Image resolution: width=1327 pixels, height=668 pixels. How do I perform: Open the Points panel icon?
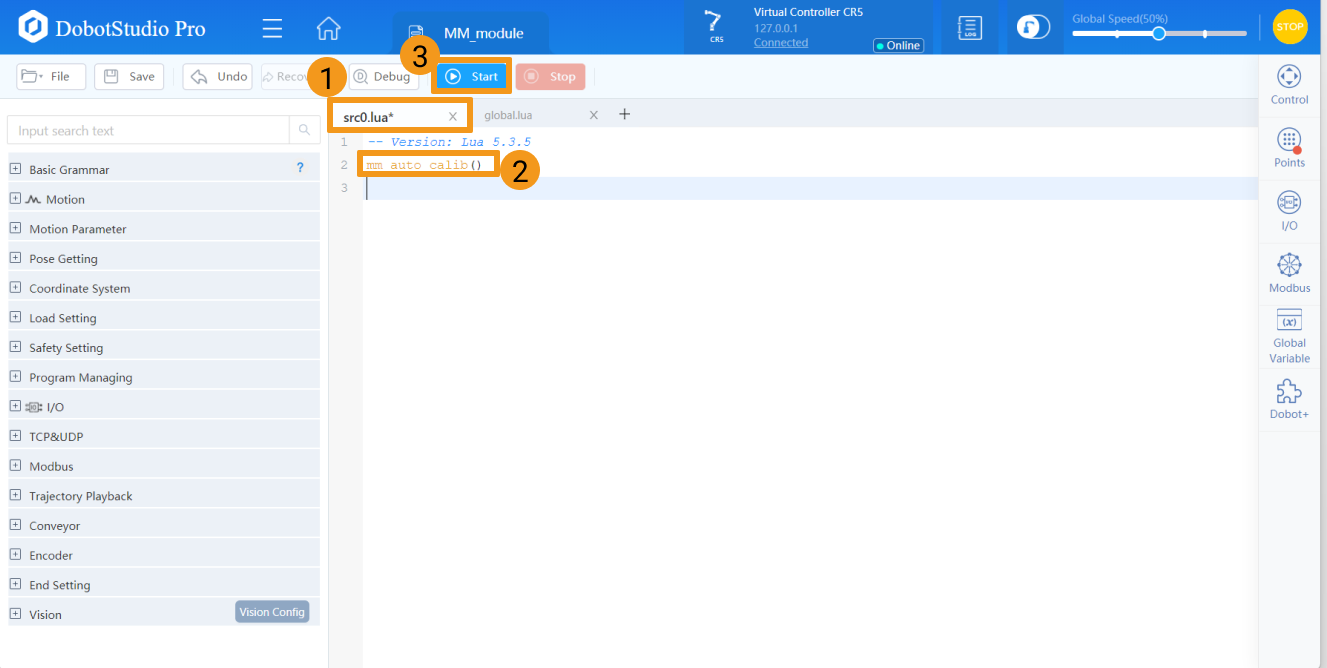(1290, 148)
